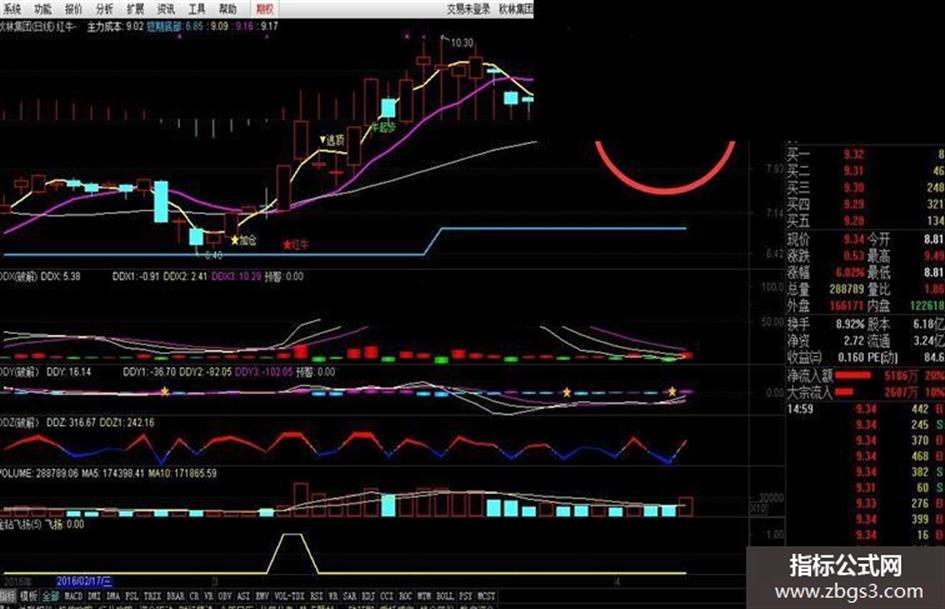945x609 pixels.
Task: Click the DDX(破解) indicator title
Action: [19, 276]
